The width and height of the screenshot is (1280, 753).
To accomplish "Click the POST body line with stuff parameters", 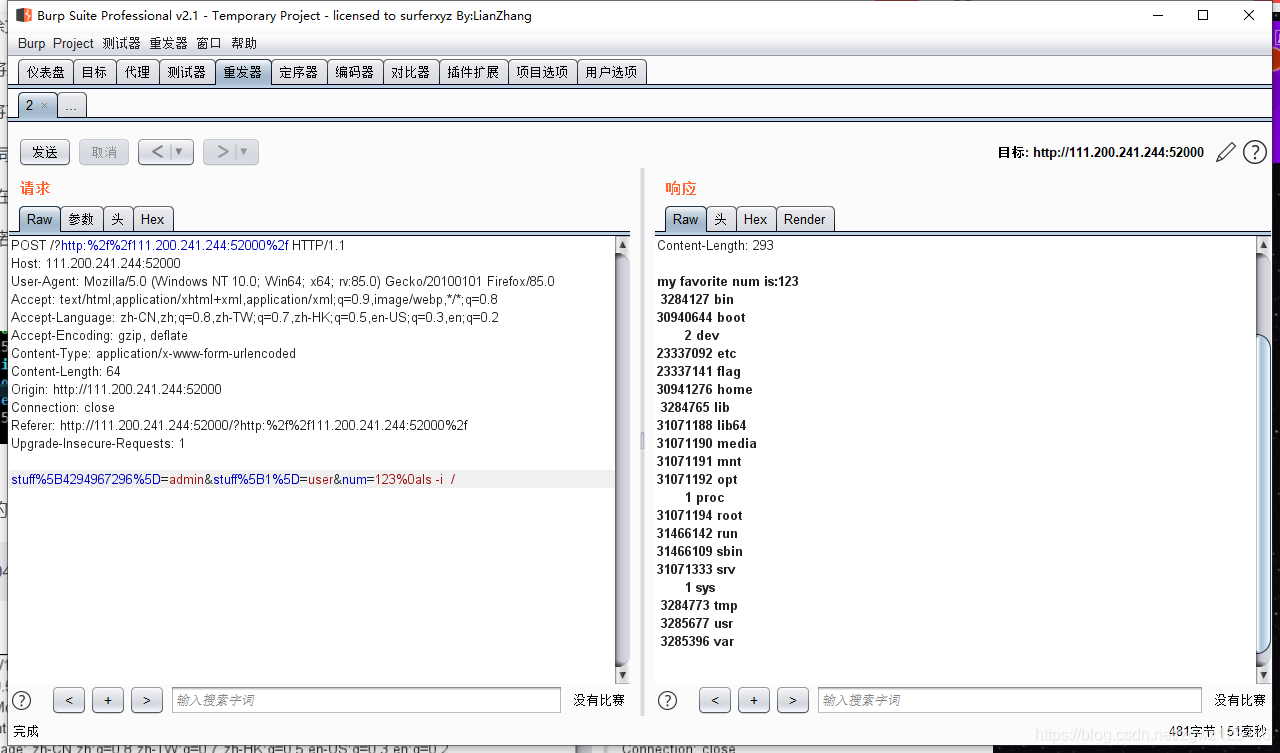I will [x=233, y=479].
